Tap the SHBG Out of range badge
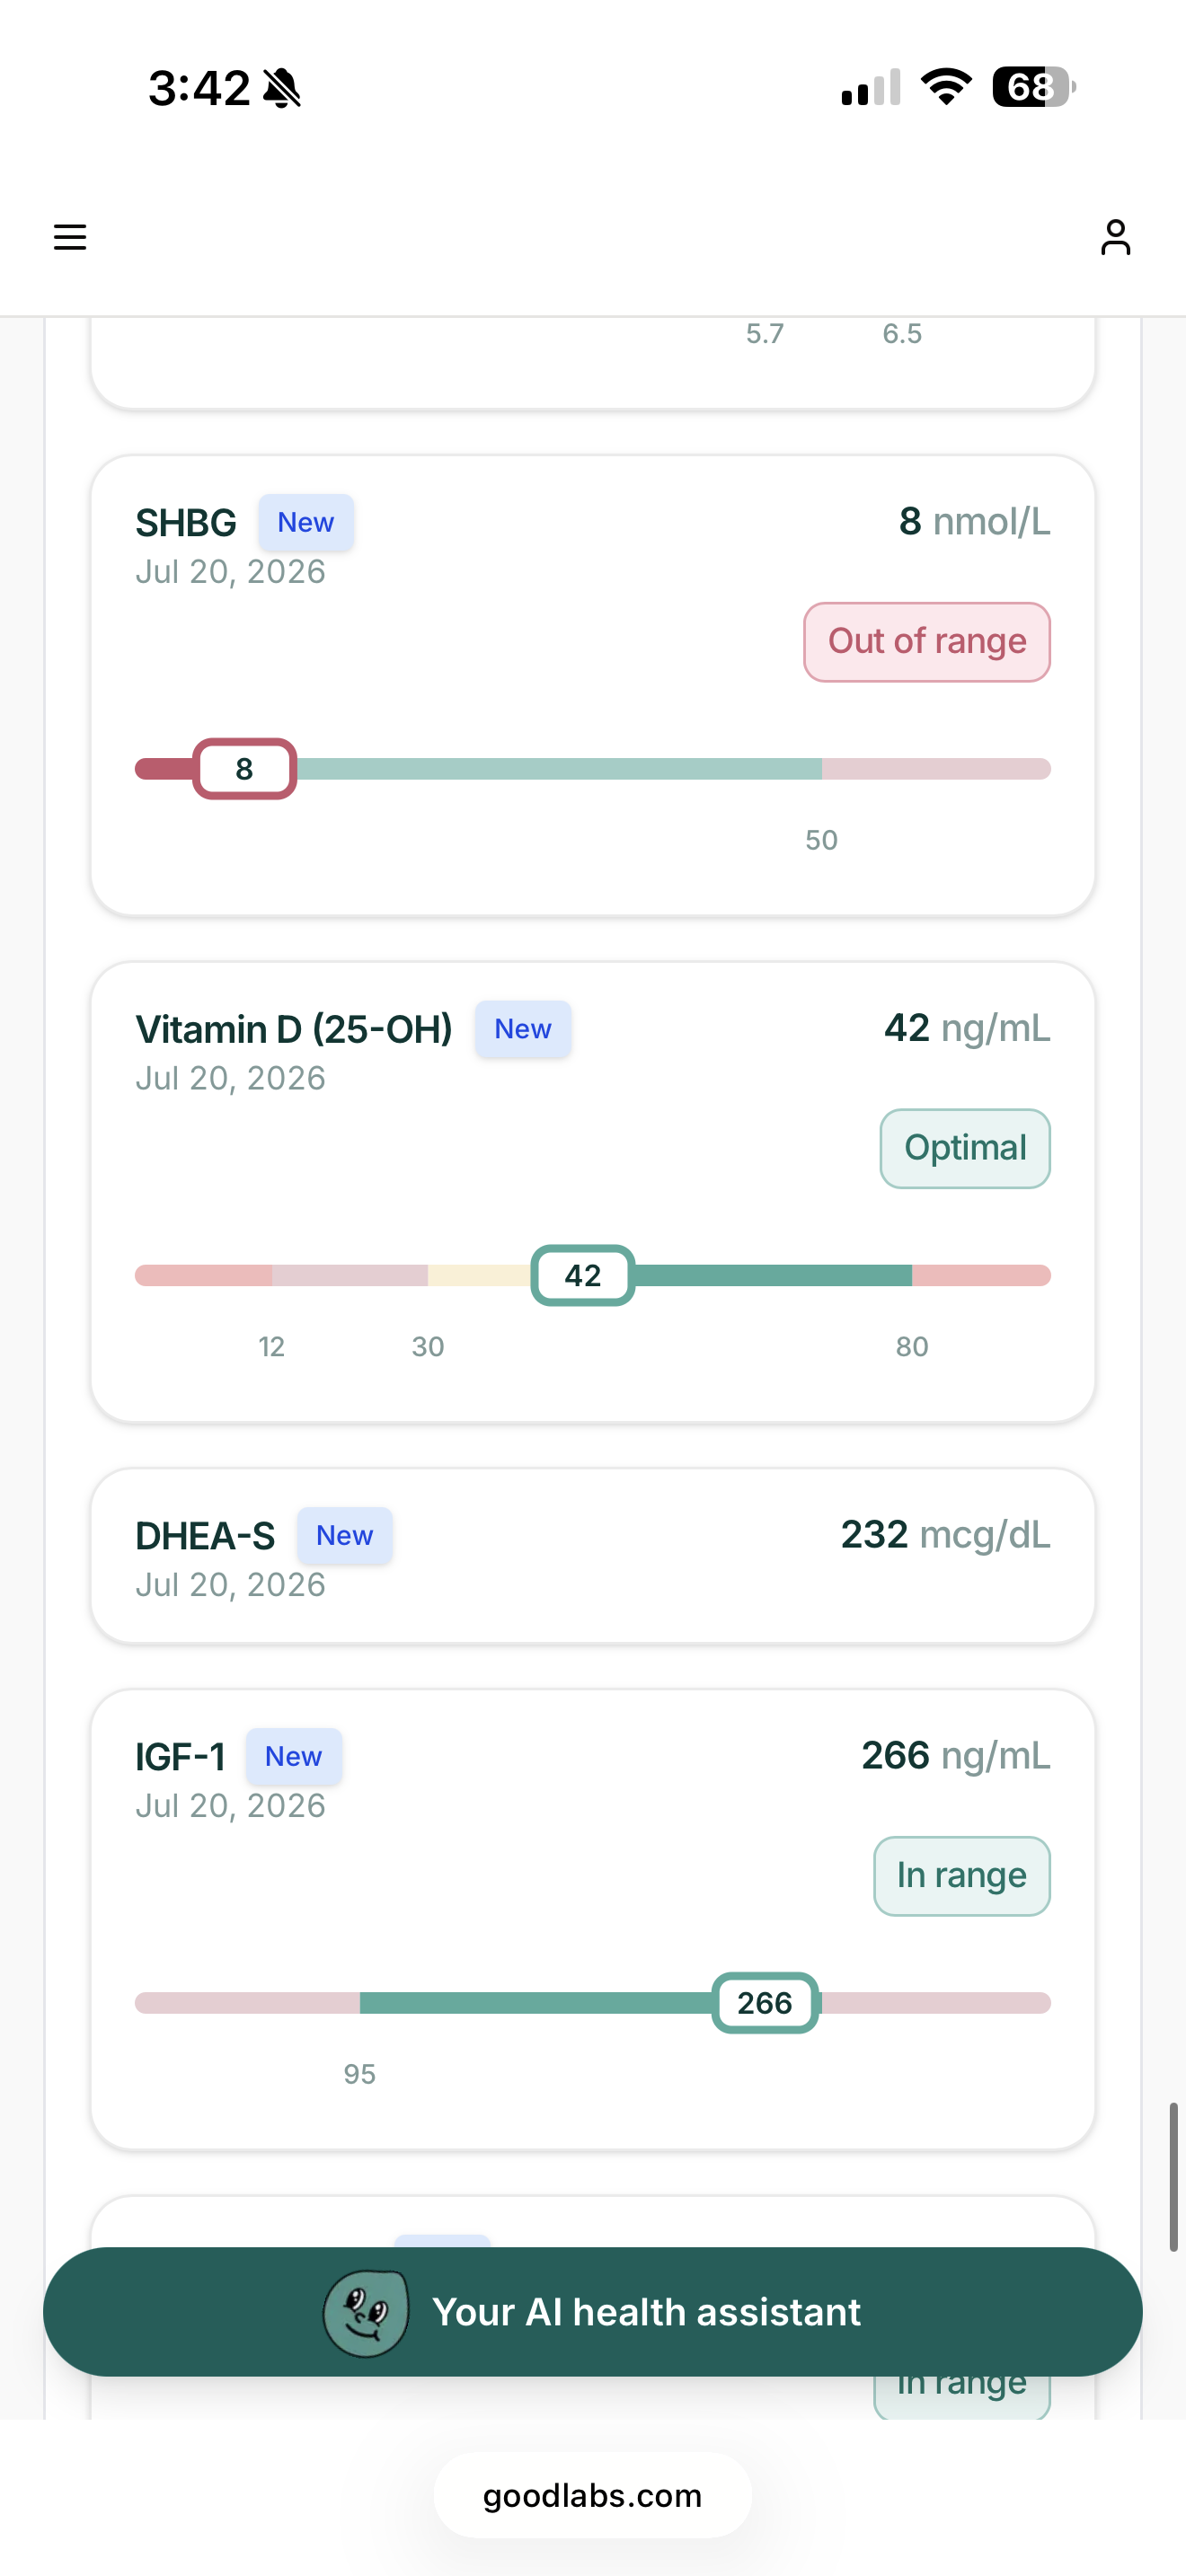1186x2576 pixels. 927,642
